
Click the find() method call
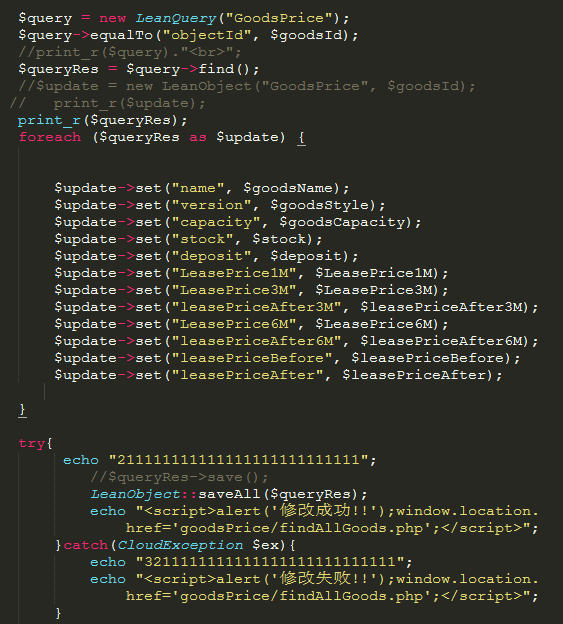pyautogui.click(x=224, y=69)
